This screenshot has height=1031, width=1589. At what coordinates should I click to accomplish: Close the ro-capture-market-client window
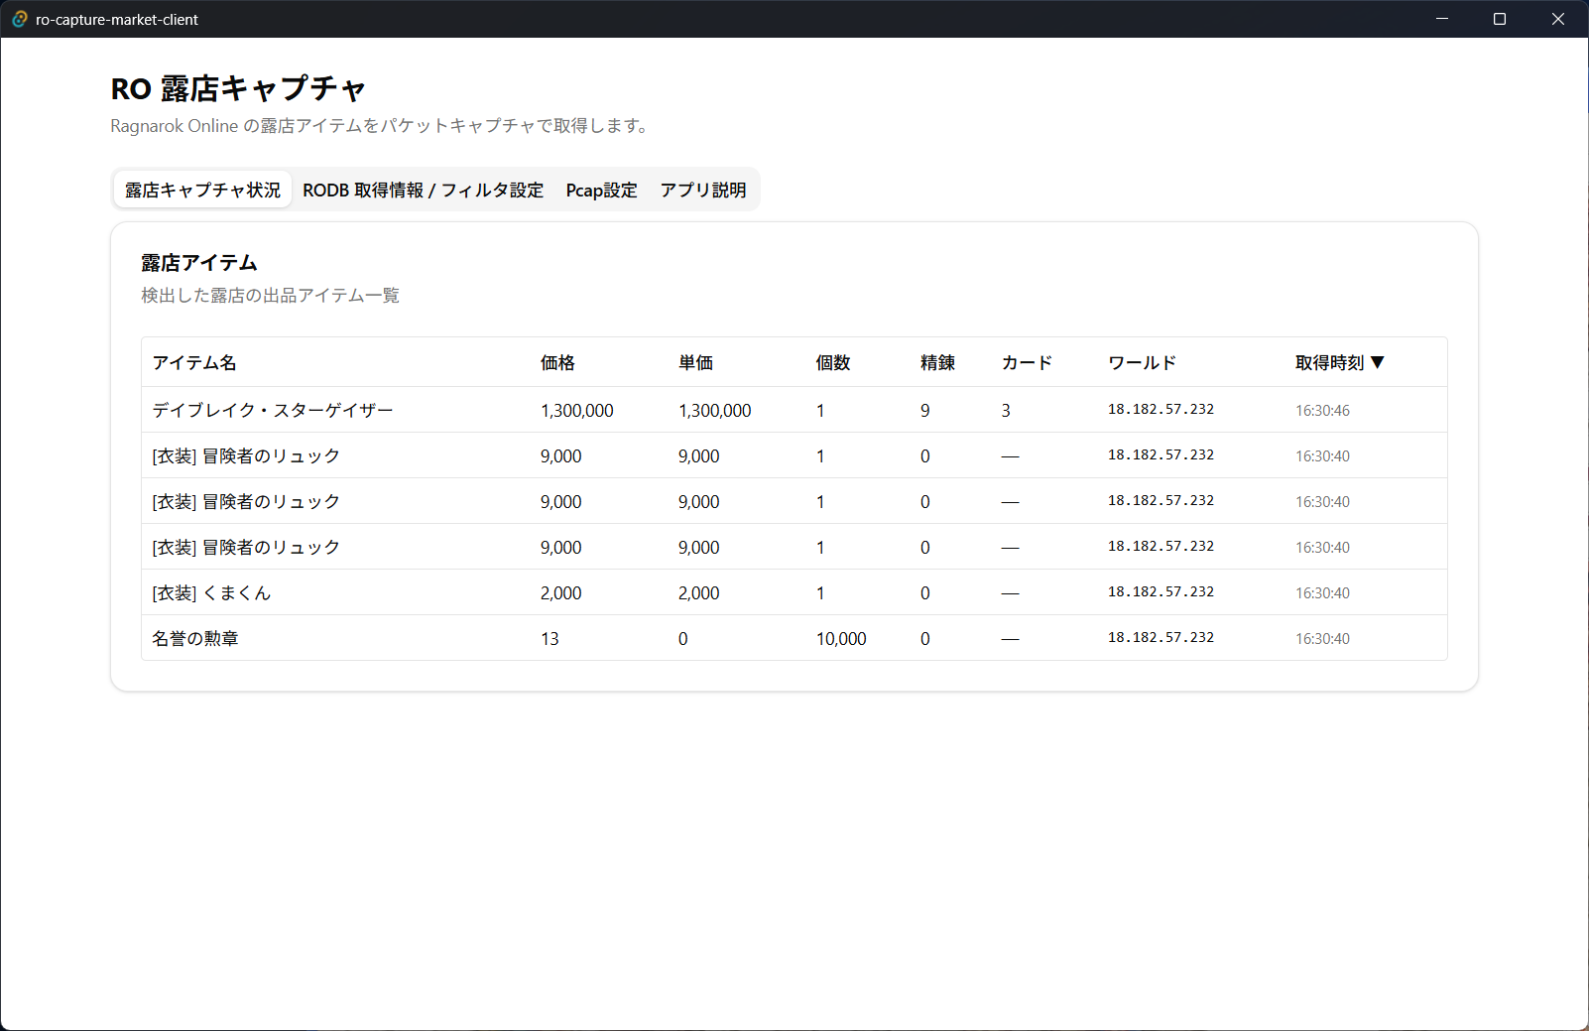(x=1558, y=19)
